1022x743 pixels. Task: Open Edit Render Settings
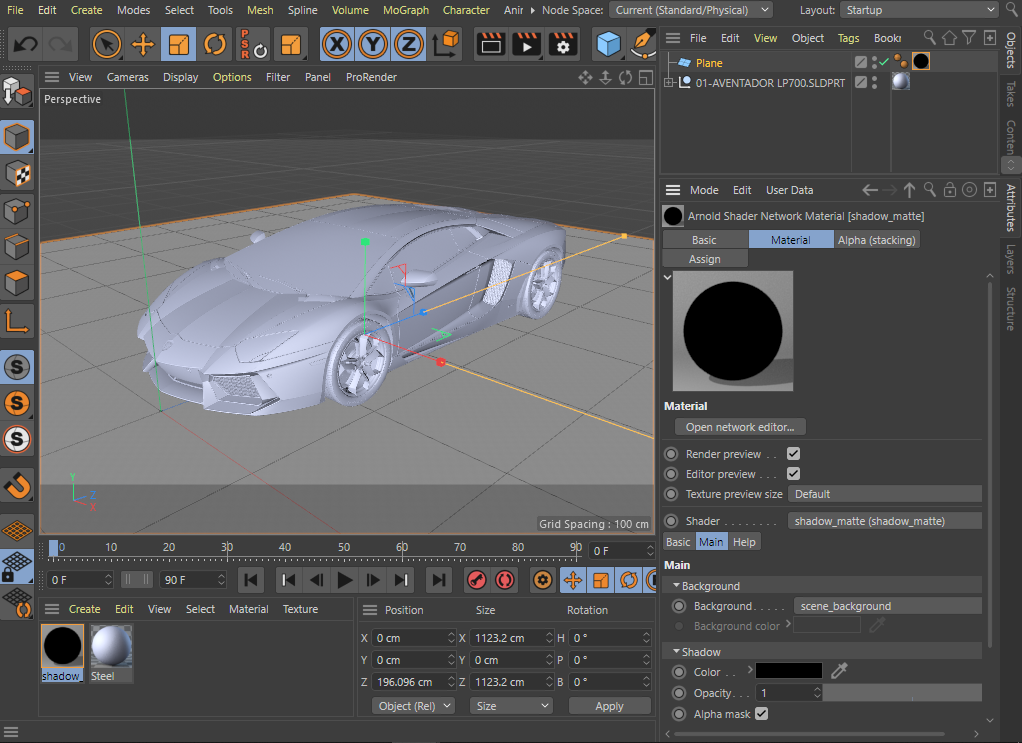click(563, 45)
